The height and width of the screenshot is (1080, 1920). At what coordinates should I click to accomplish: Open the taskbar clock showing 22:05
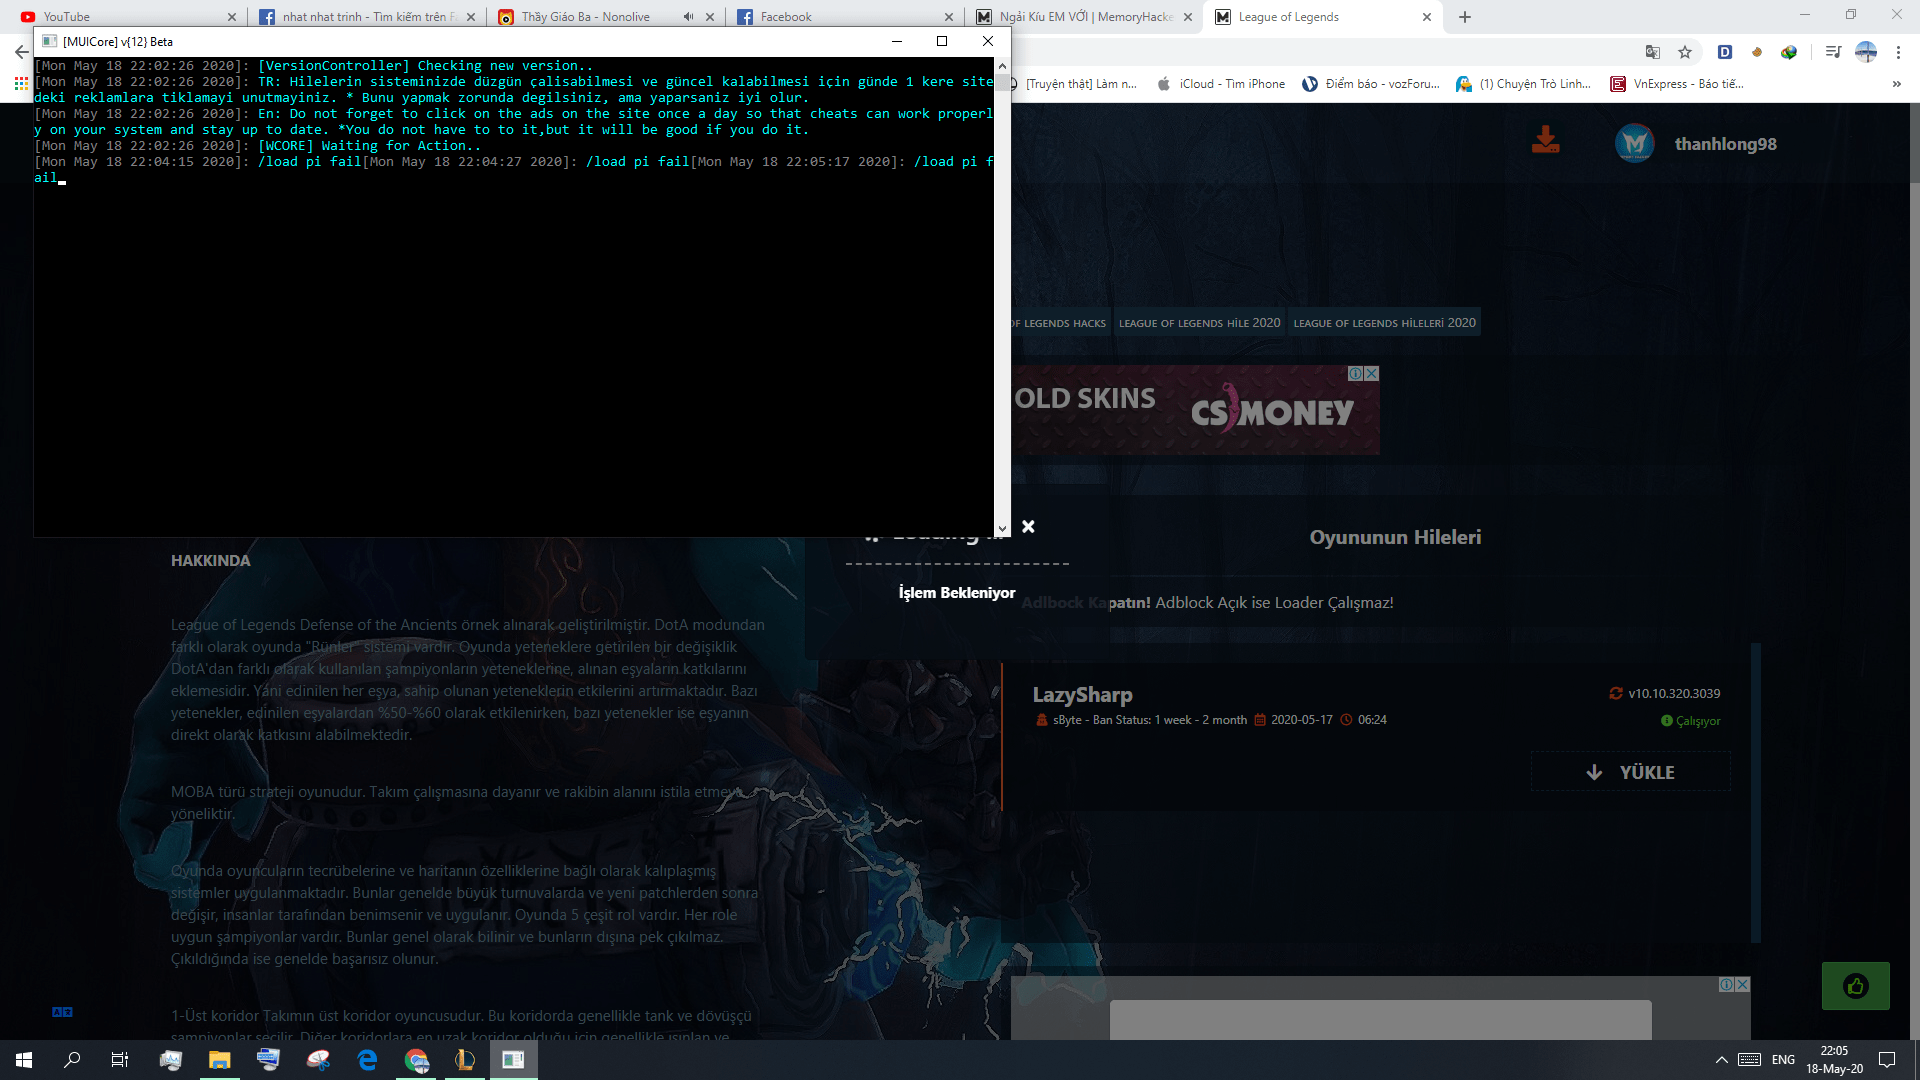coord(1834,1060)
